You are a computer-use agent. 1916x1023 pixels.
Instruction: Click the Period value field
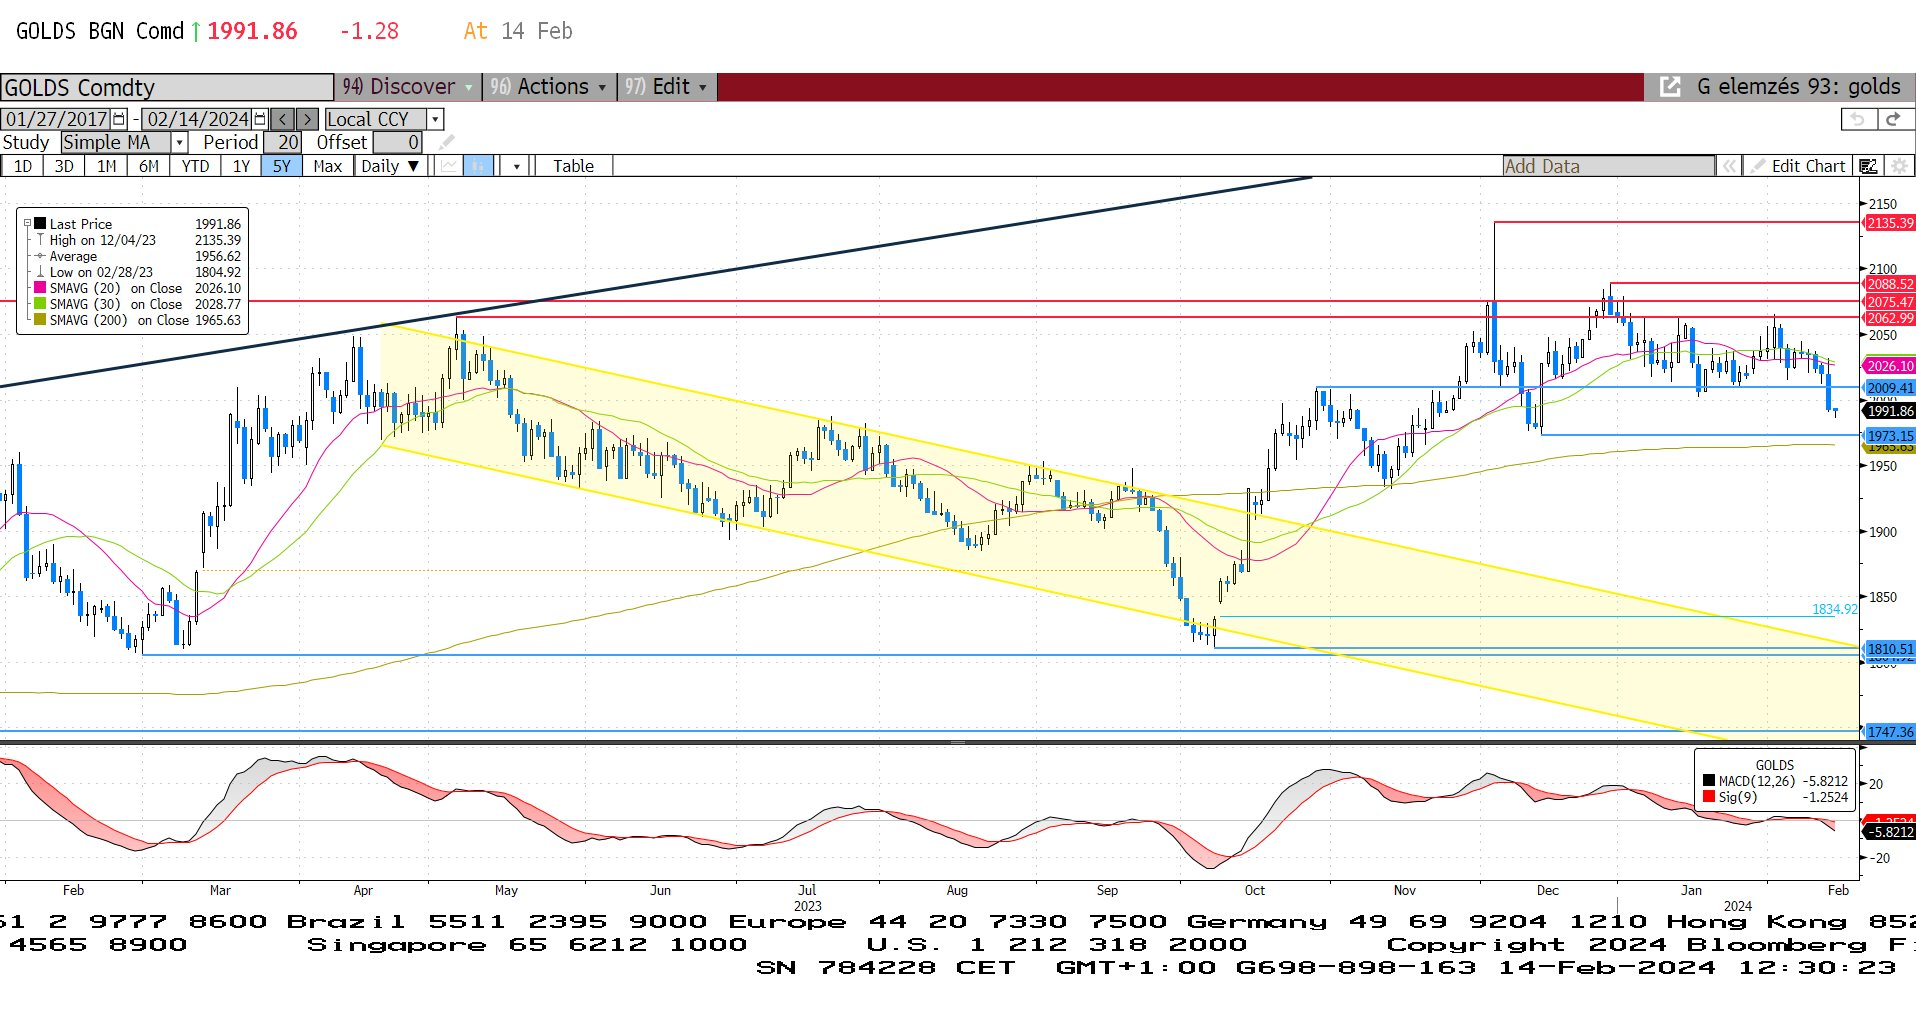pos(283,142)
